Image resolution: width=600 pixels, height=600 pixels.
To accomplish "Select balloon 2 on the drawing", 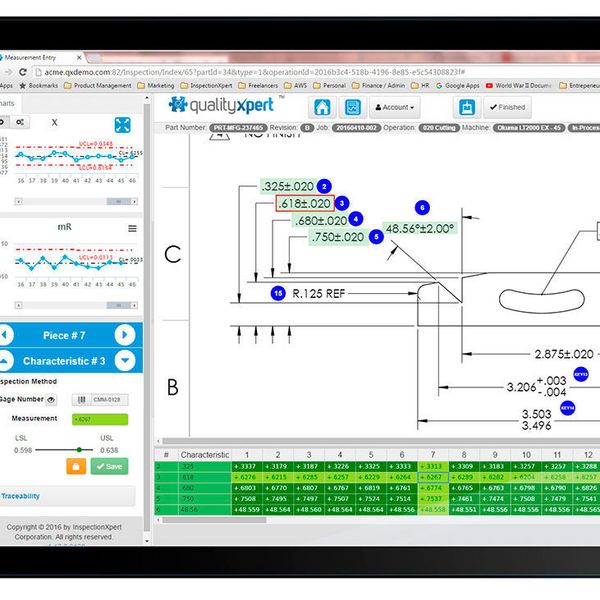I will [x=324, y=186].
